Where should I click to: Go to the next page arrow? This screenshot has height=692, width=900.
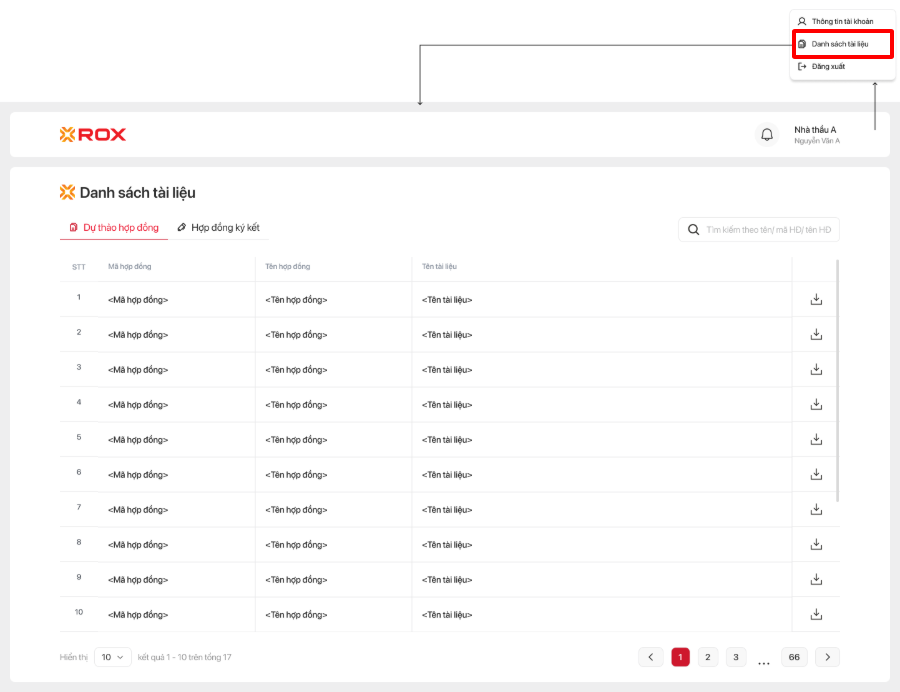click(827, 657)
